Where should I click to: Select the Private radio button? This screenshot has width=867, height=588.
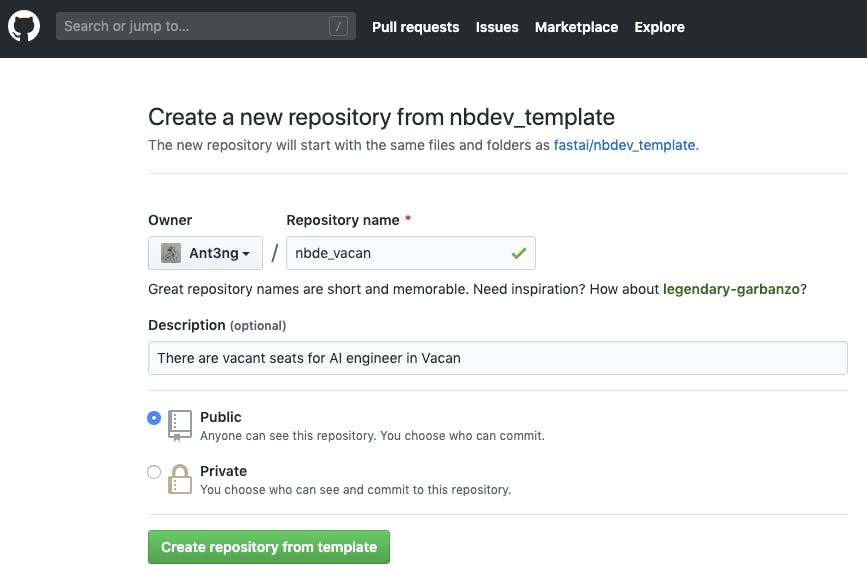(154, 472)
